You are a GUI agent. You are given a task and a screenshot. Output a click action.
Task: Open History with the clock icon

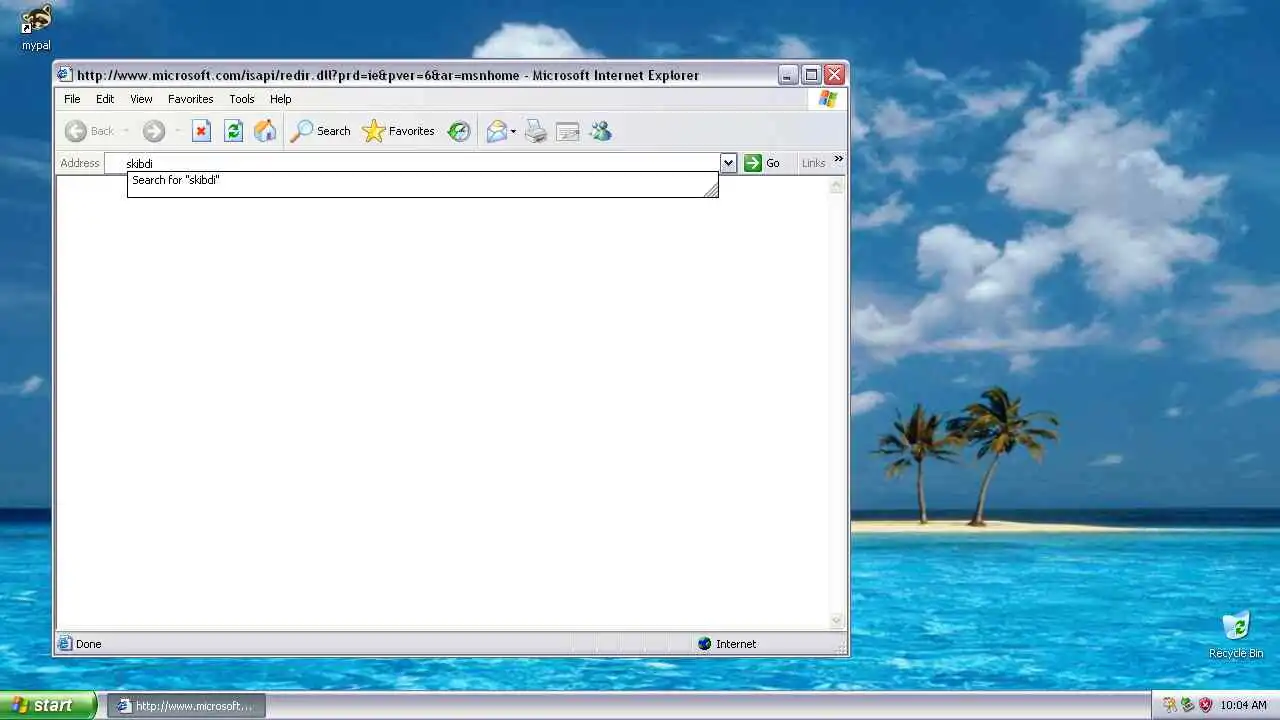click(x=458, y=131)
